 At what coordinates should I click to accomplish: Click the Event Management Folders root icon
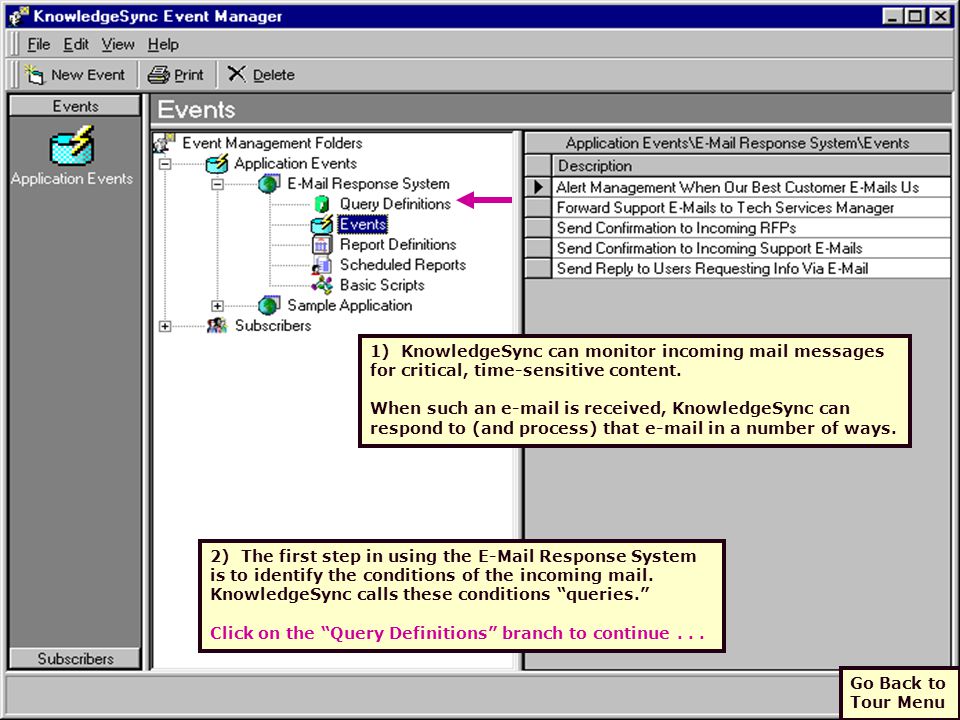tap(164, 143)
